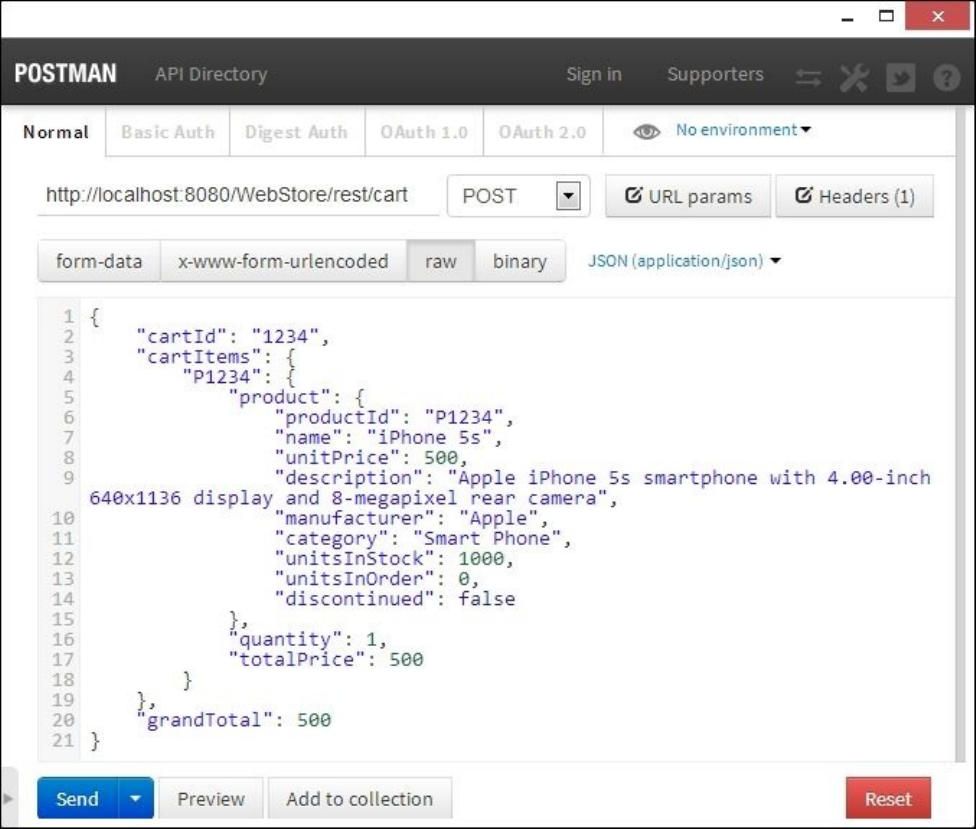The height and width of the screenshot is (829, 976).
Task: Open settings wrench and screwdriver icon
Action: tap(854, 78)
